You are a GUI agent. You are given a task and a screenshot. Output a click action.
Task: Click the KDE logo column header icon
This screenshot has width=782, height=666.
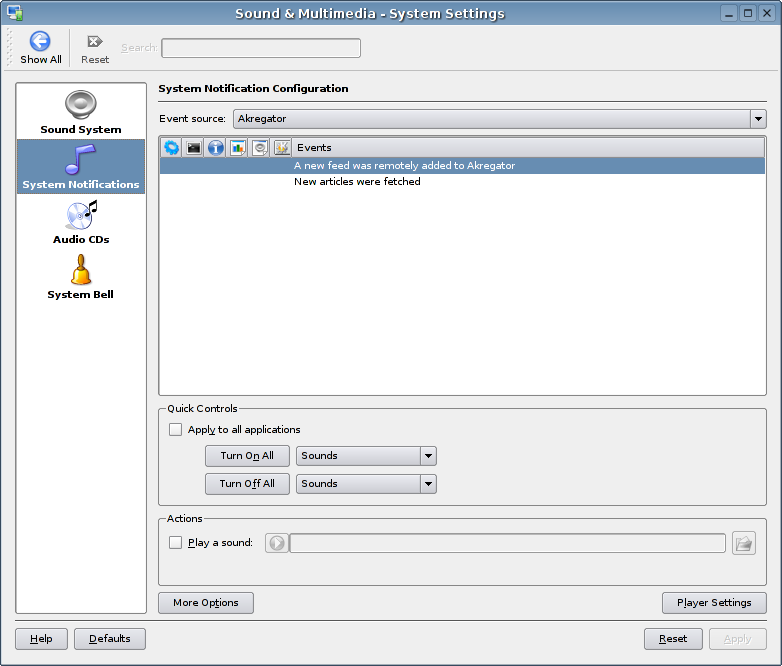(x=282, y=148)
